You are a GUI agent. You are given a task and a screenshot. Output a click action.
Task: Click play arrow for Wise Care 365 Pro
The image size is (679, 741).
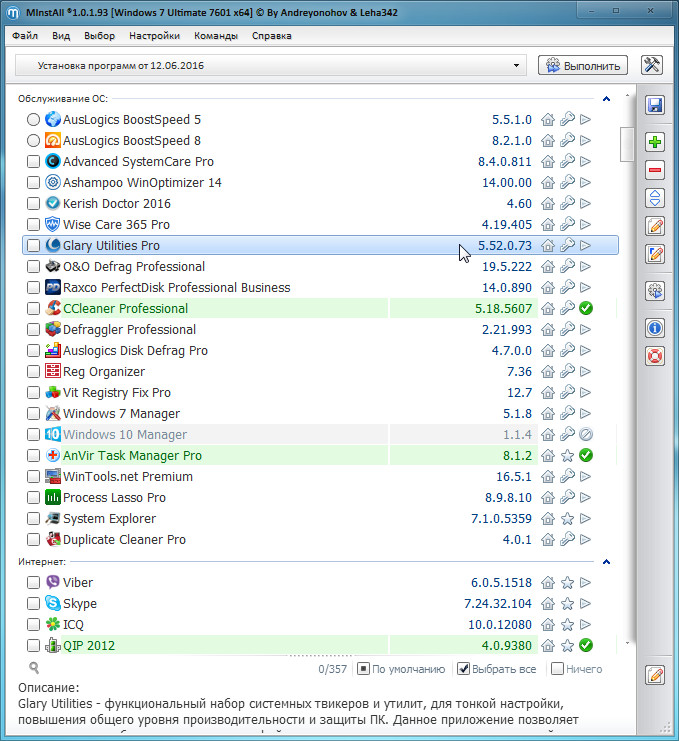pyautogui.click(x=585, y=224)
